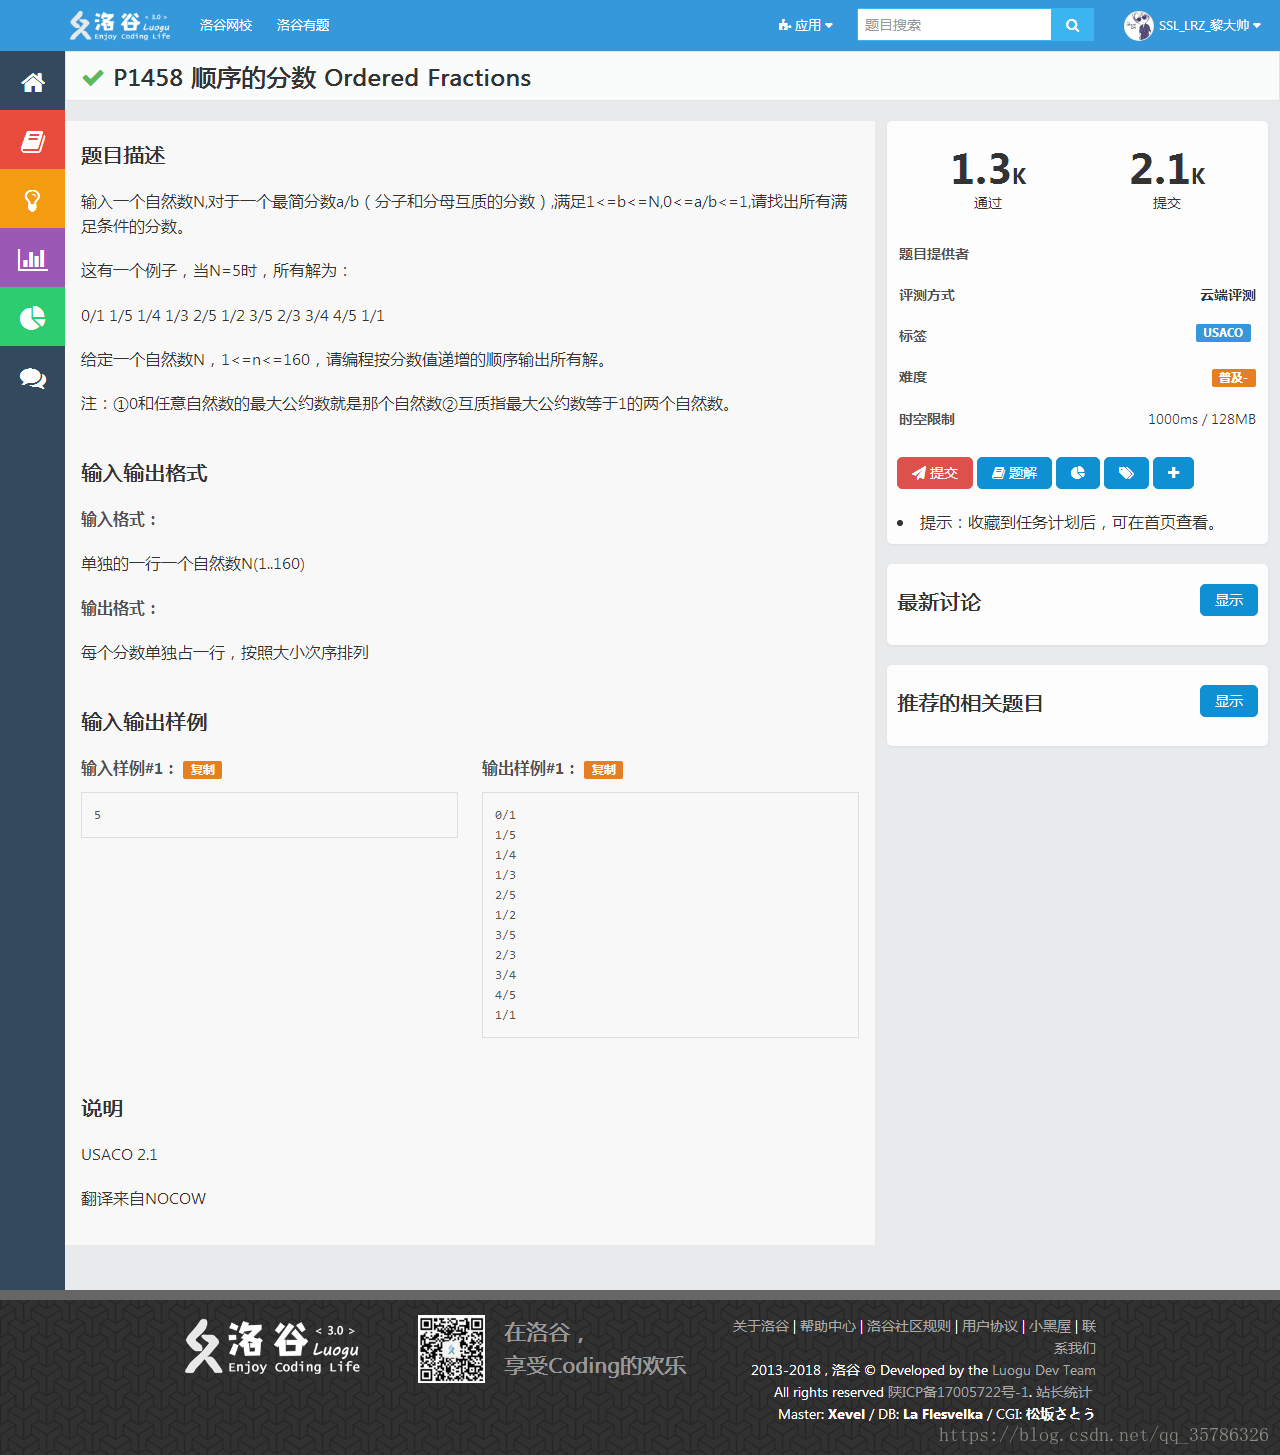Viewport: 1280px width, 1455px height.
Task: Click the red 提交 submit button
Action: click(x=935, y=473)
